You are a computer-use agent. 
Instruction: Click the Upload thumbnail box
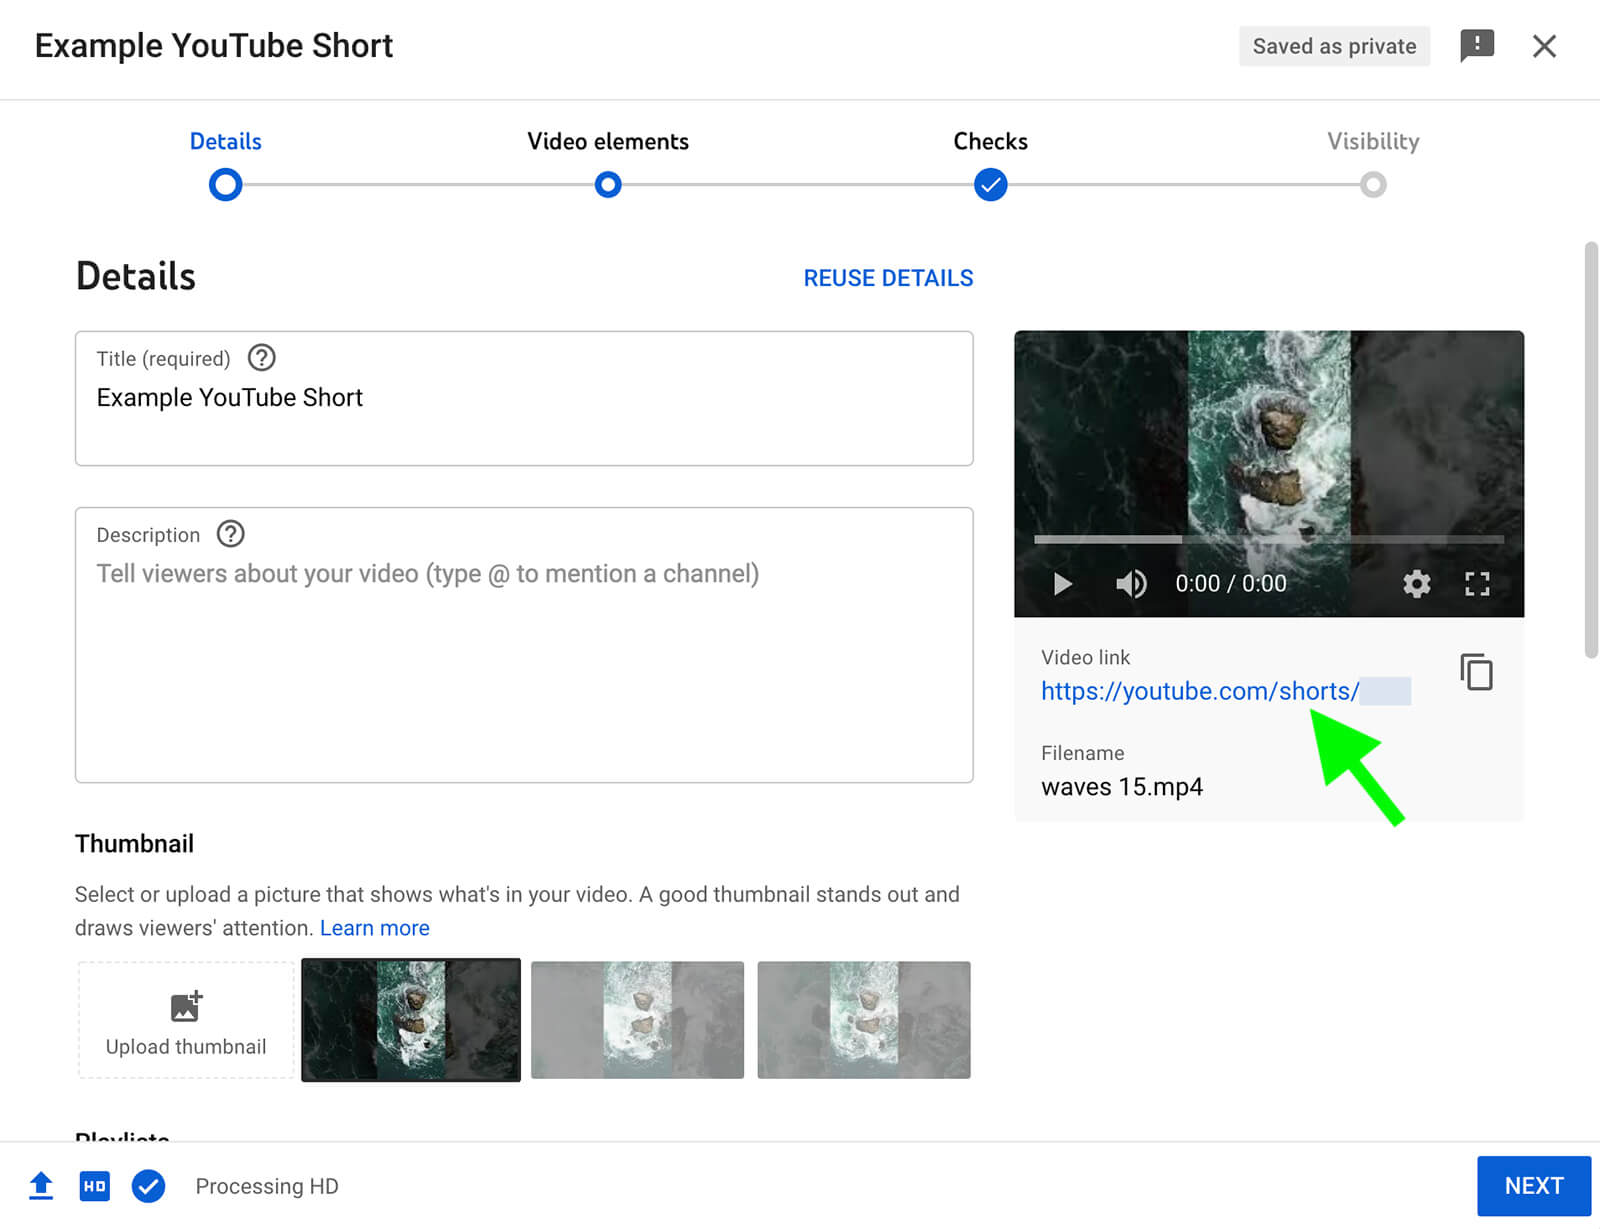point(184,1020)
